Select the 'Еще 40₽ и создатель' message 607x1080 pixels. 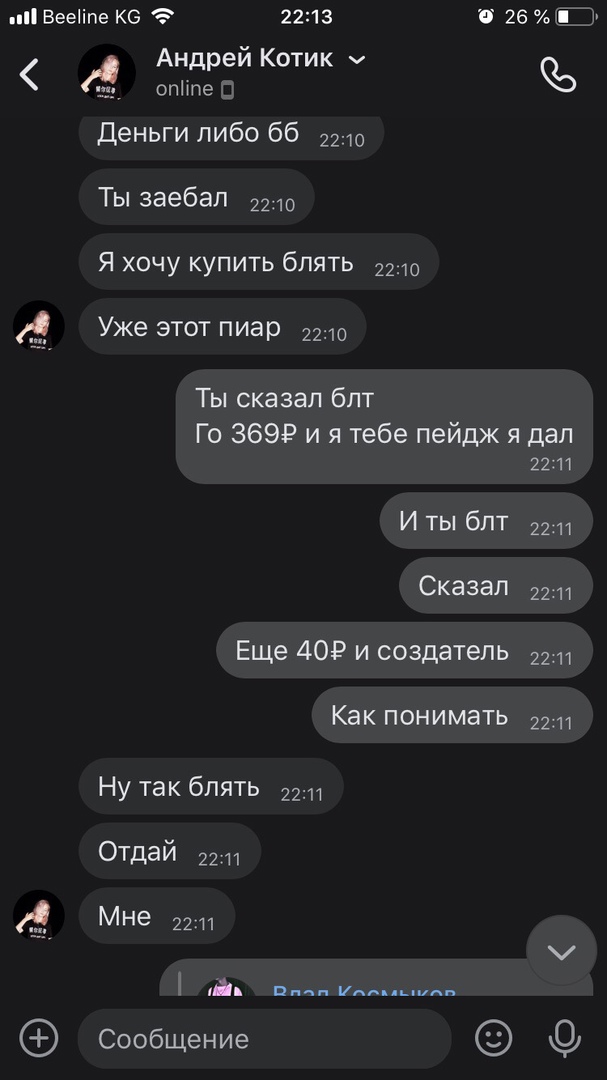404,650
